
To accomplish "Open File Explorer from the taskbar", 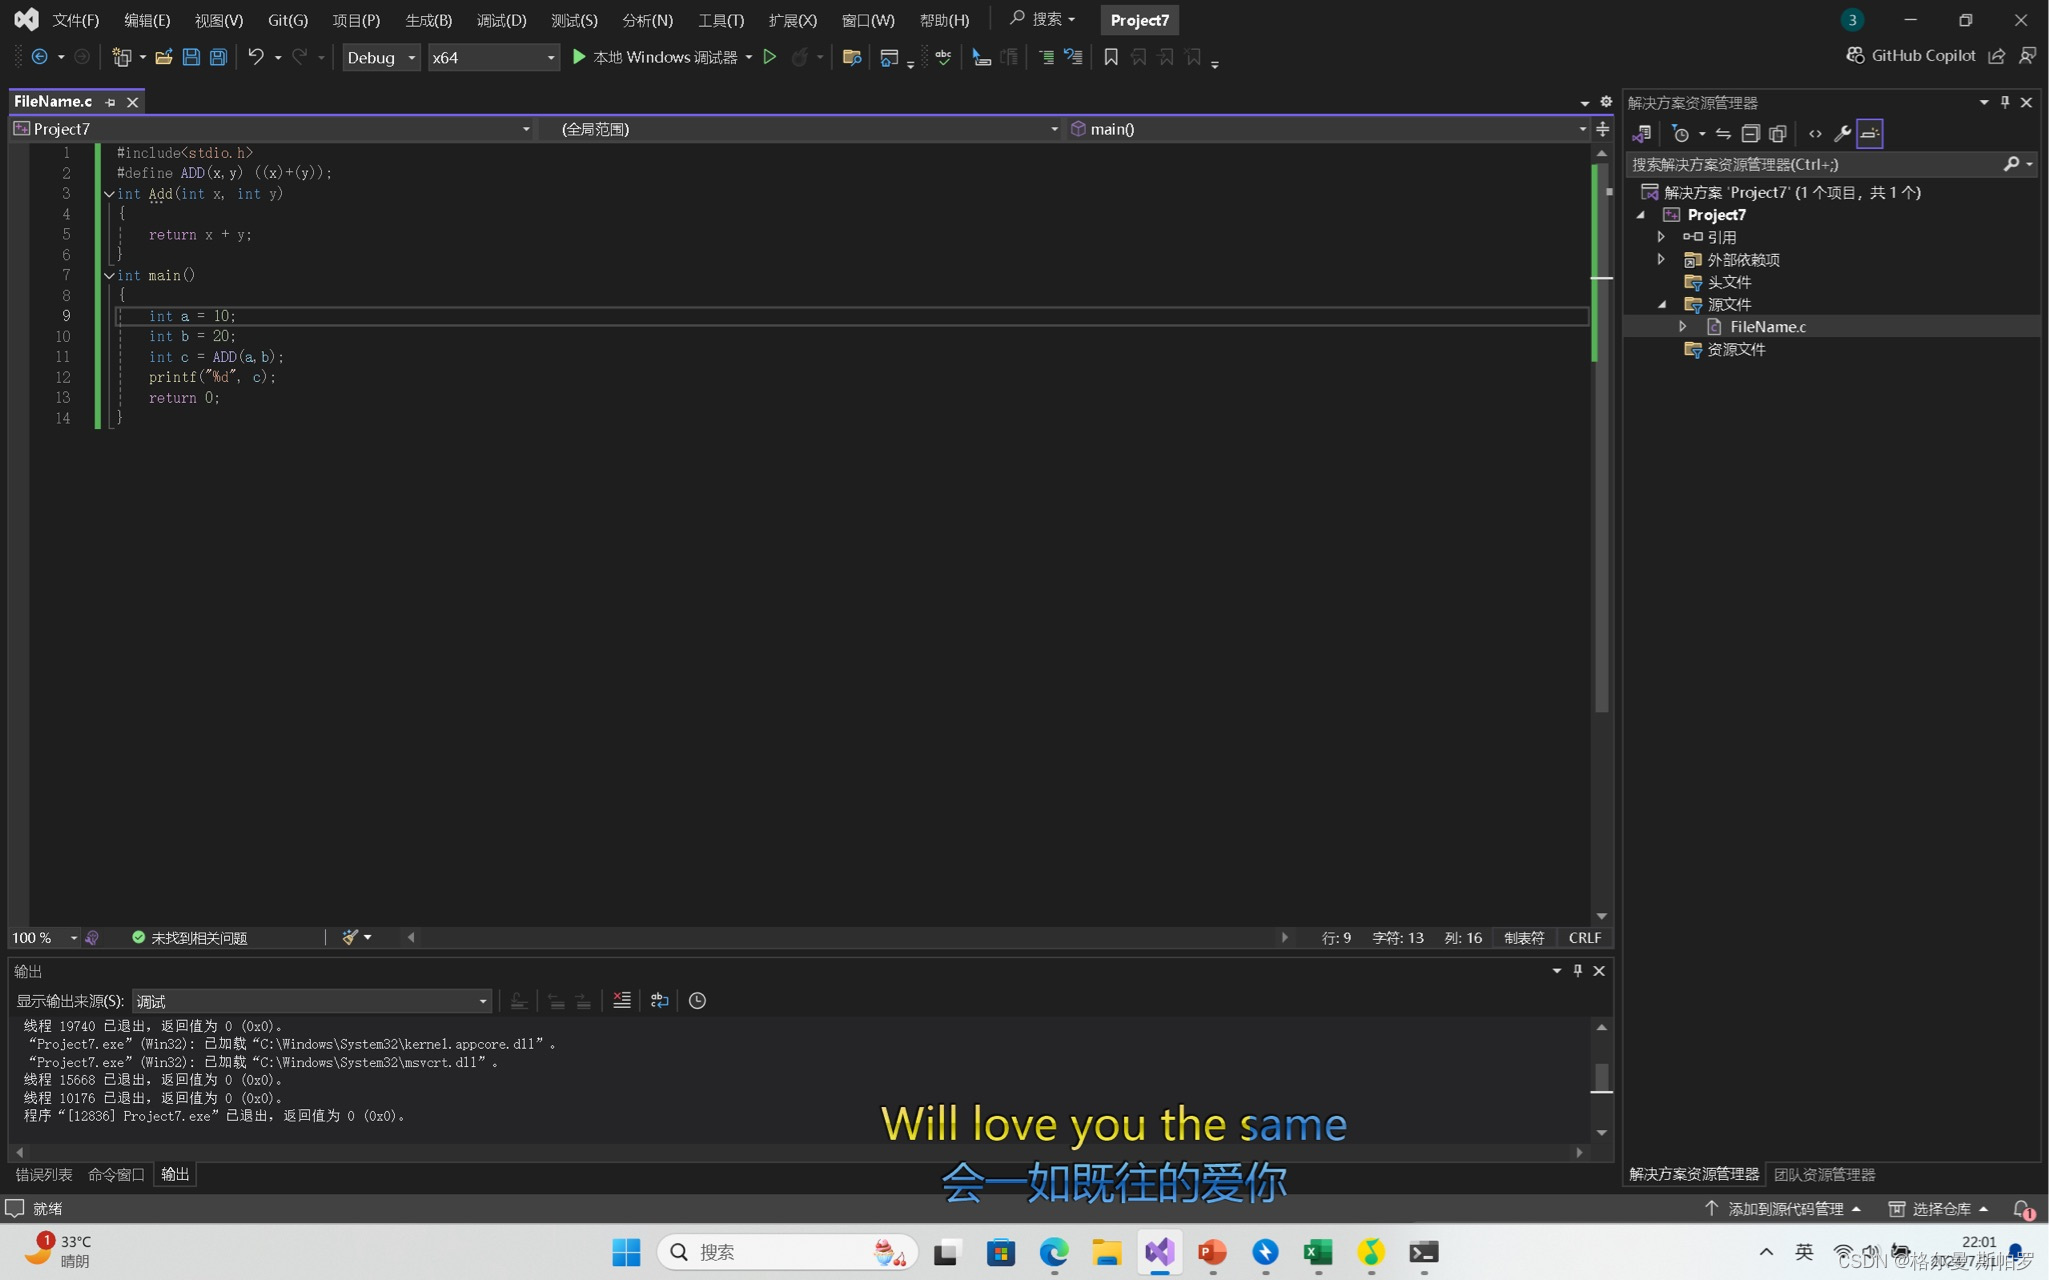I will (1107, 1252).
